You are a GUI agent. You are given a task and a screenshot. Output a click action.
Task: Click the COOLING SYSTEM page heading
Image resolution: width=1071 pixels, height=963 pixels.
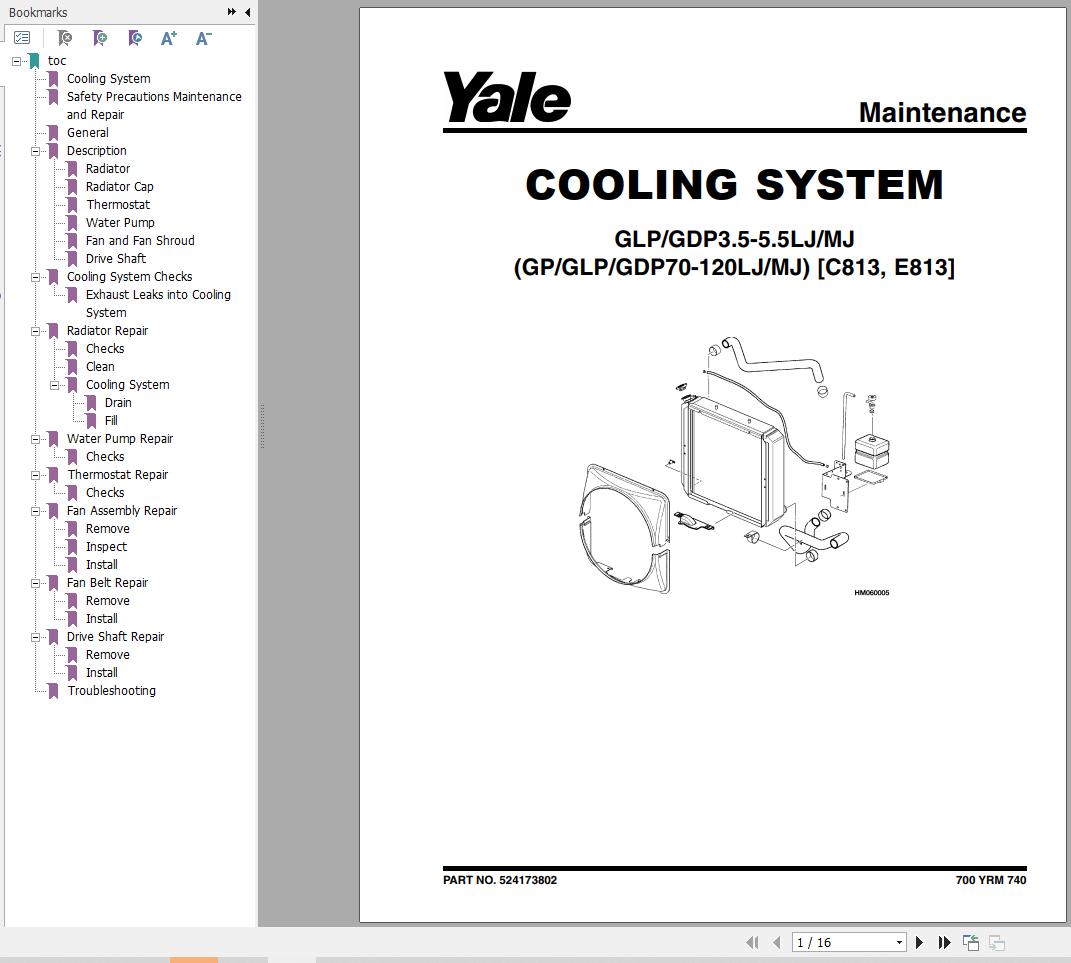coord(734,184)
